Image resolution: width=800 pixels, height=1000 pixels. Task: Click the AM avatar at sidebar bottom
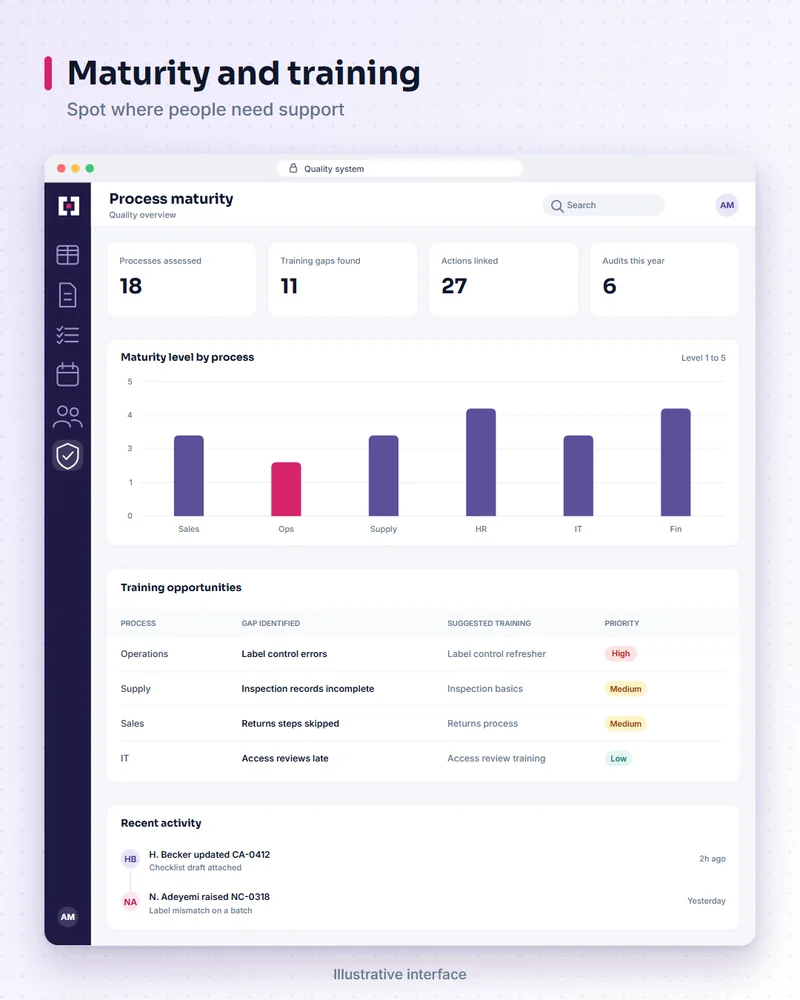68,917
